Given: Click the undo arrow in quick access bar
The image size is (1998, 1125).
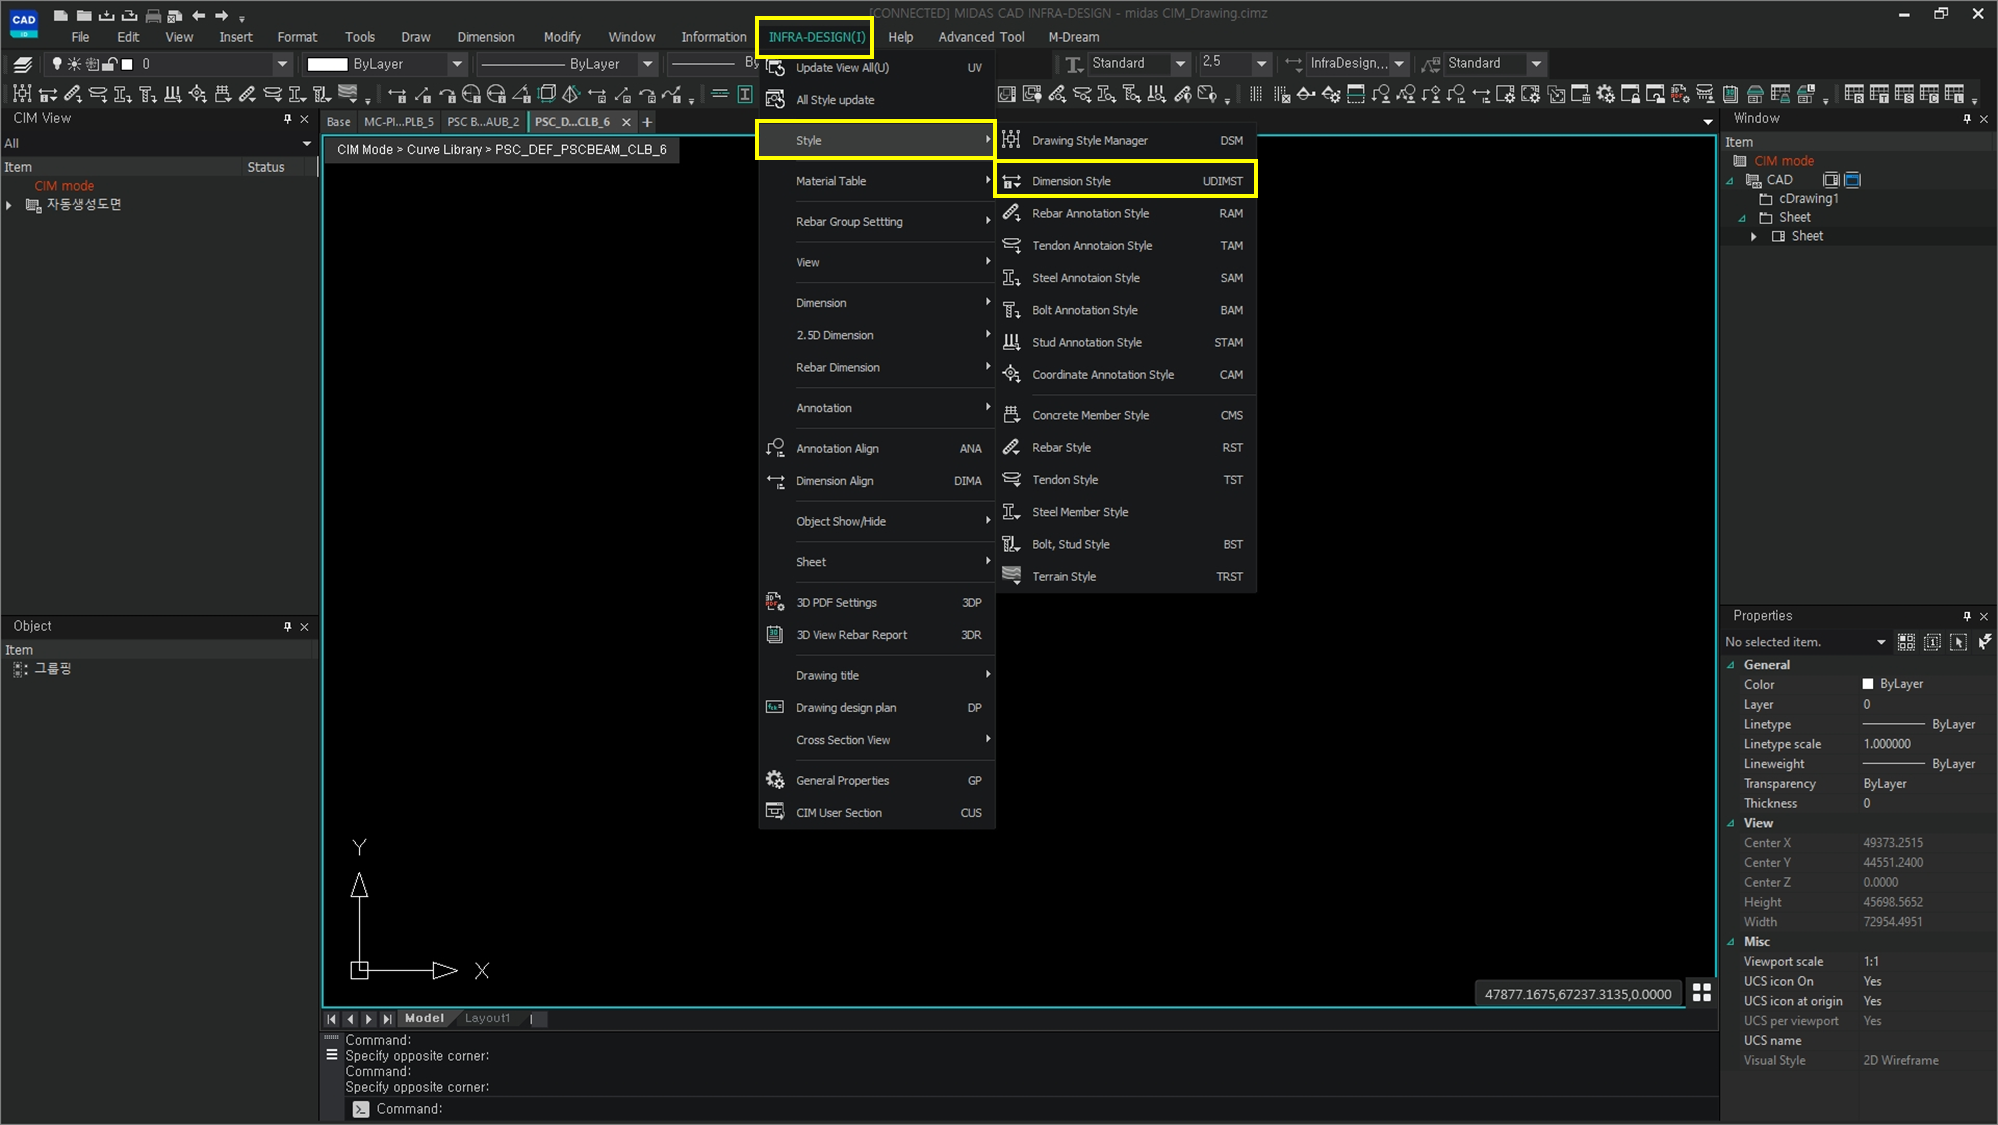Looking at the screenshot, I should 199,16.
